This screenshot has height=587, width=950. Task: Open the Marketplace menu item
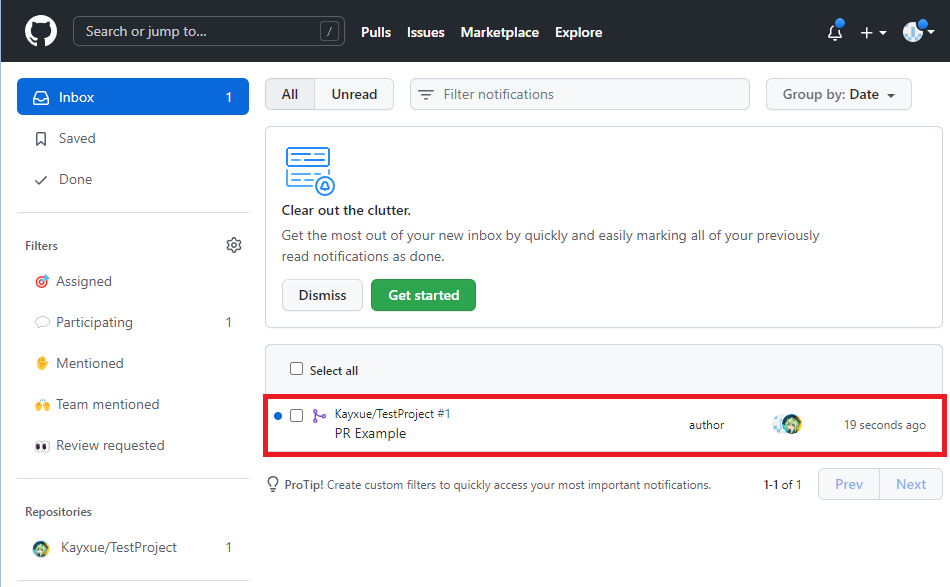click(499, 32)
